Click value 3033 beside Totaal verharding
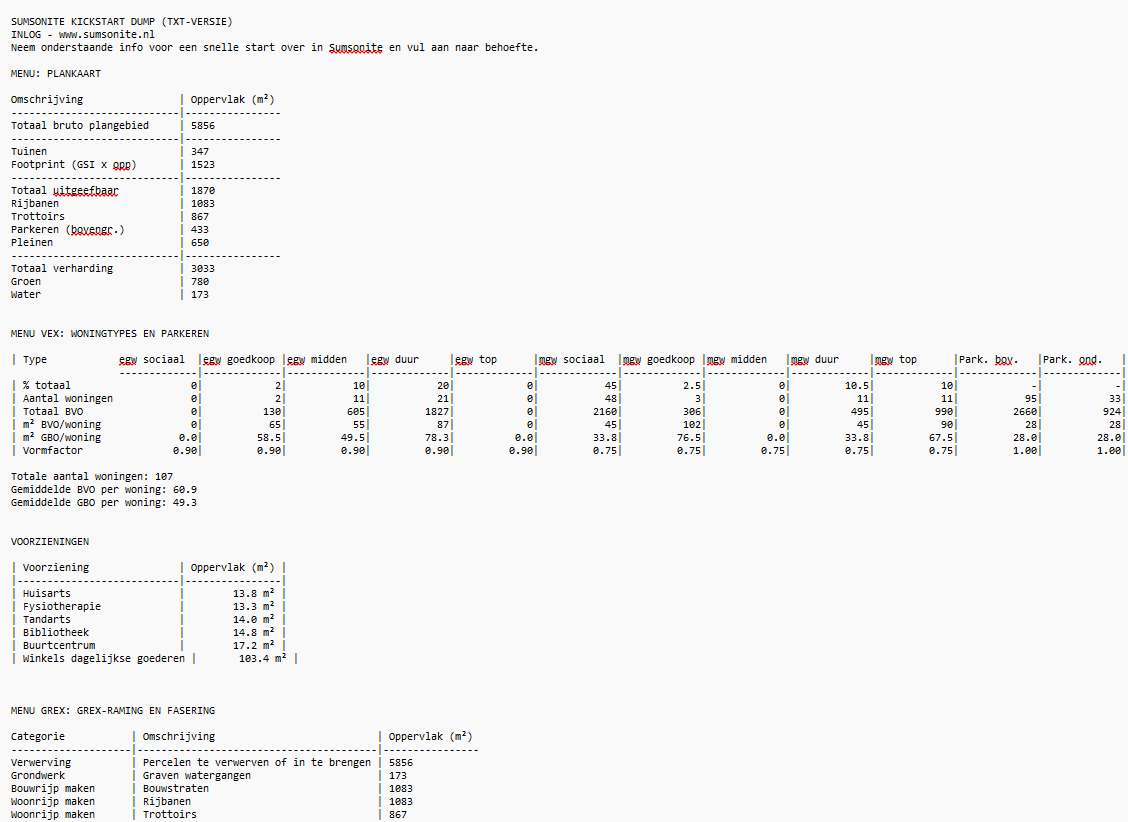The image size is (1128, 822). pos(203,268)
